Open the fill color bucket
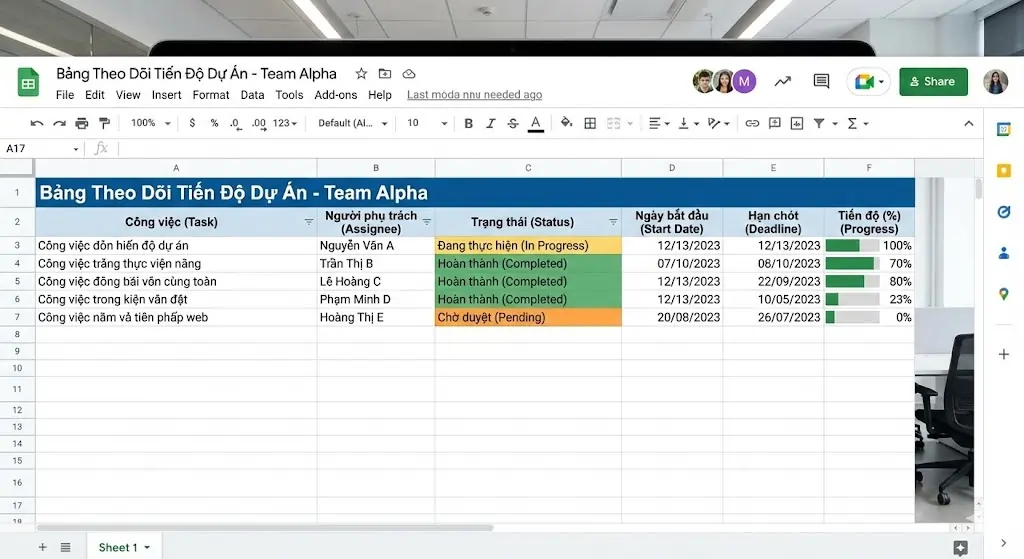Screen dimensions: 1024x559 point(566,123)
